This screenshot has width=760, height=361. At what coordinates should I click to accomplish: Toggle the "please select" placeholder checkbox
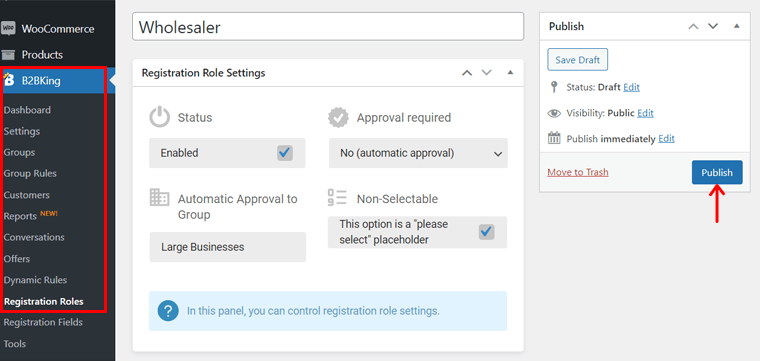click(x=487, y=232)
